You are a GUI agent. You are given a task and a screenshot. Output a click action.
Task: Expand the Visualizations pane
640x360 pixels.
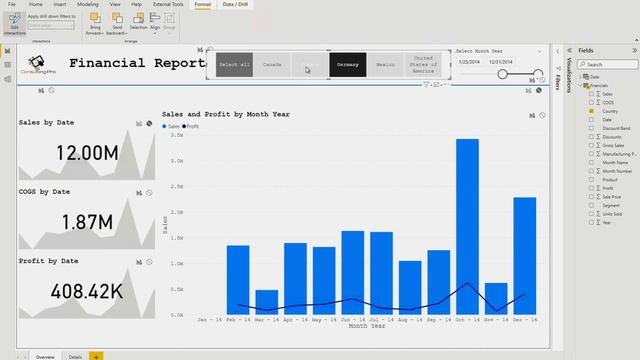click(569, 51)
